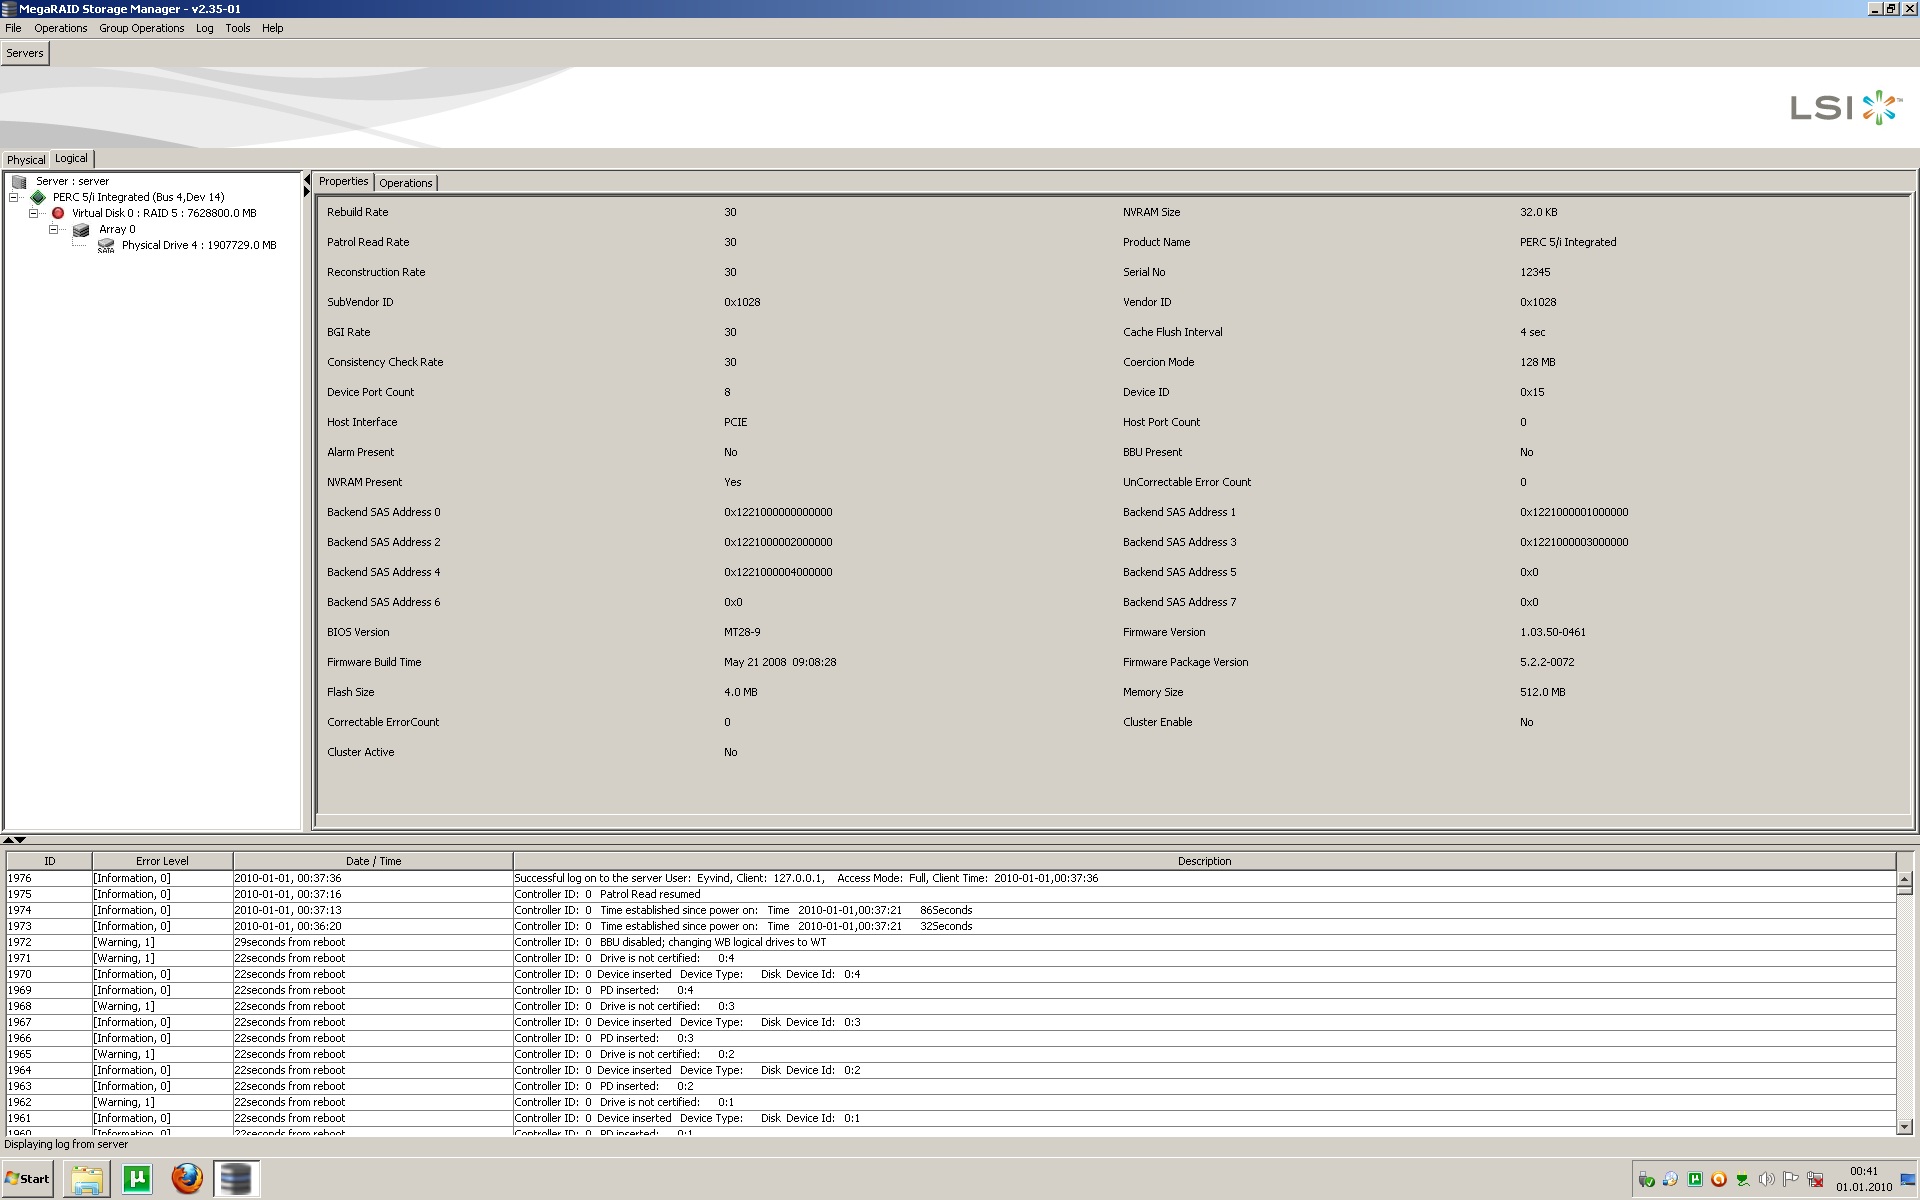Select the Array 0 tree label

[117, 230]
